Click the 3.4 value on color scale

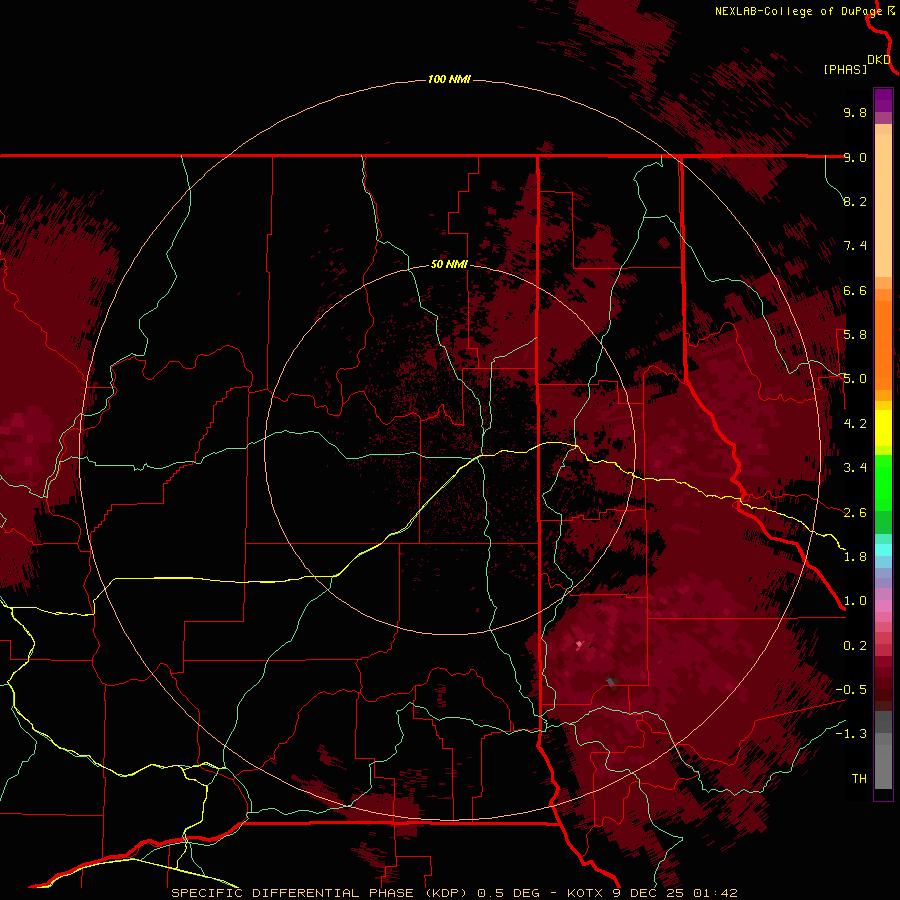(855, 468)
